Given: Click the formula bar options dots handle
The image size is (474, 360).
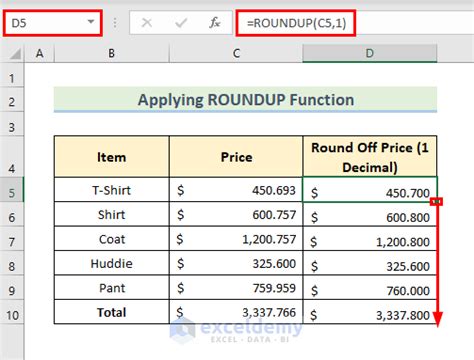Looking at the screenshot, I should pos(115,23).
